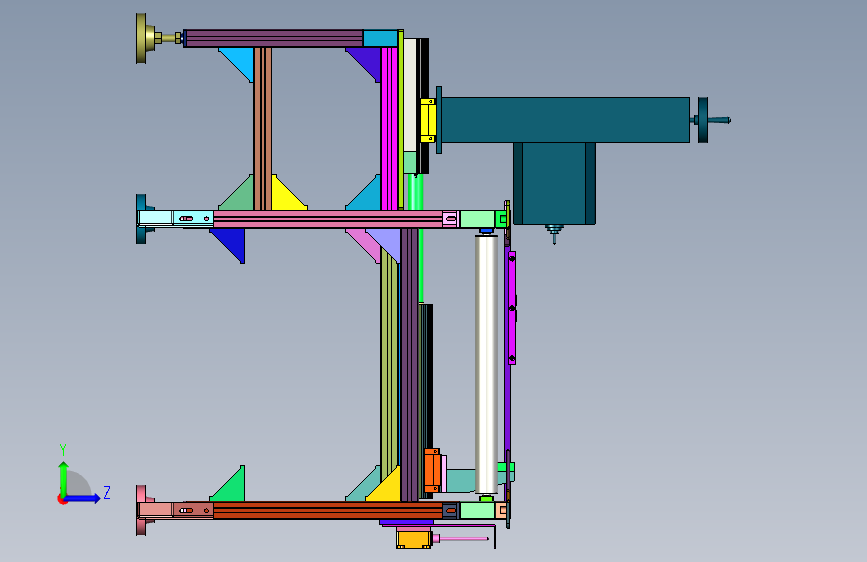This screenshot has height=562, width=867.
Task: Select the brown vertical extrusion
Action: (x=263, y=128)
